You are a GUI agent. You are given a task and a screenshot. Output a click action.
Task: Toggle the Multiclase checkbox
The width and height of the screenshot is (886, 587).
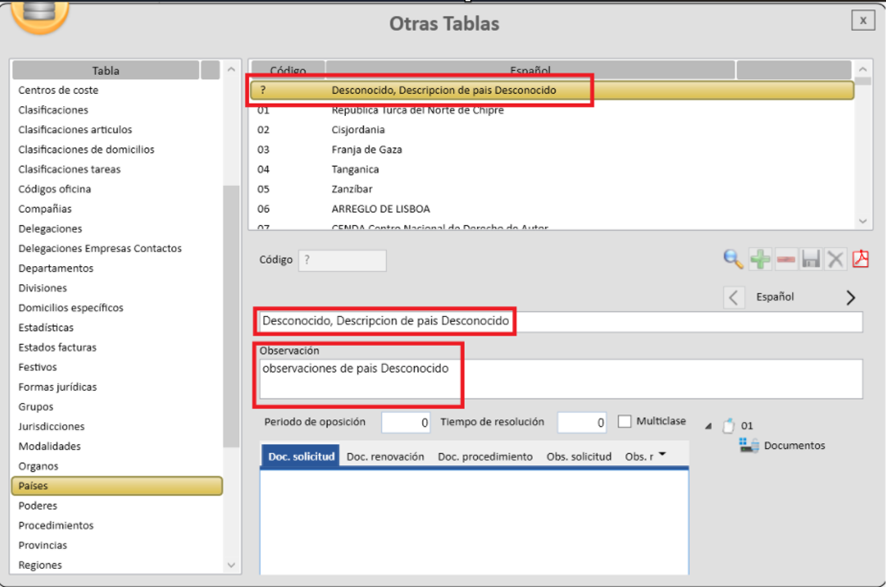[x=625, y=422]
